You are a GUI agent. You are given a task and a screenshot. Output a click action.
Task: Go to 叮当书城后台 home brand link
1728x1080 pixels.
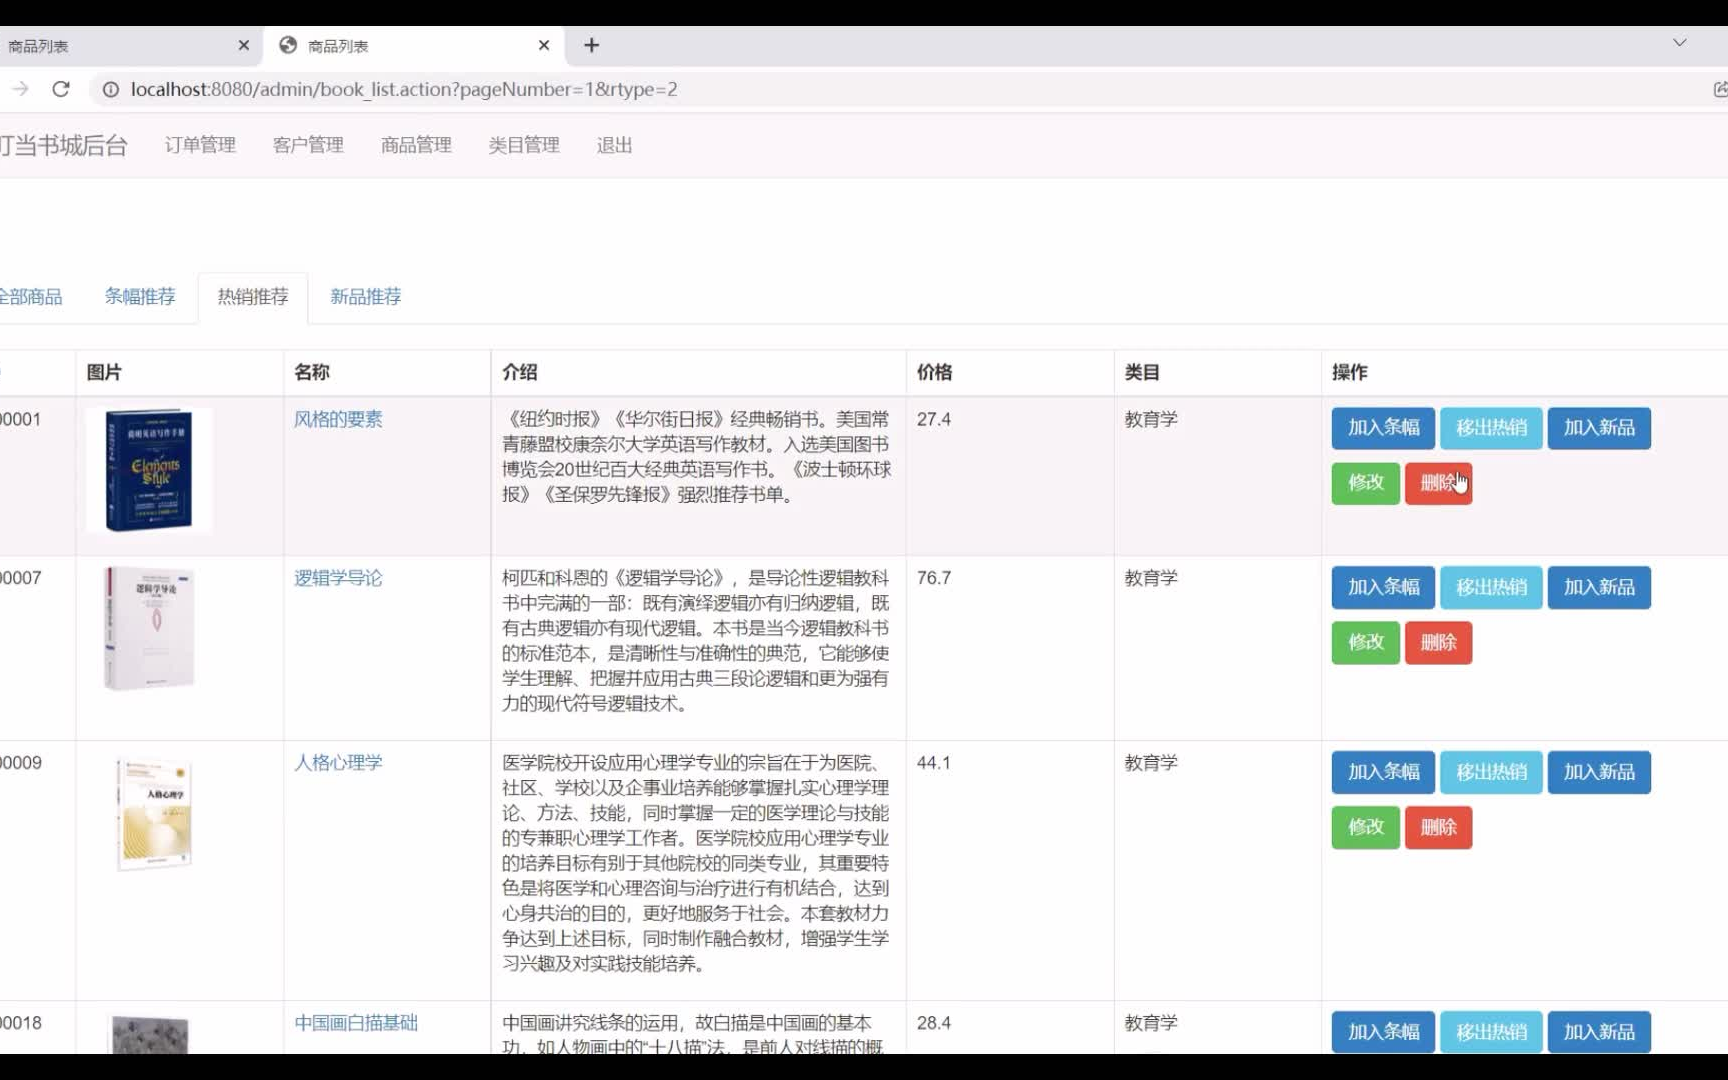(63, 145)
